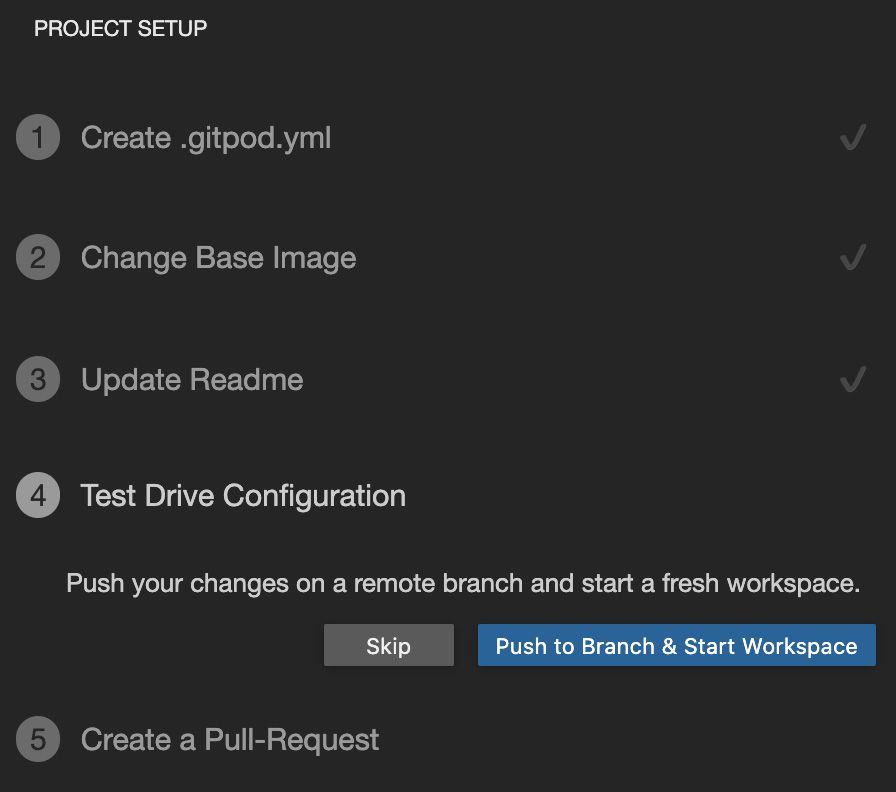Click the step 4 number circle
Image resolution: width=896 pixels, height=792 pixels.
pos(38,495)
